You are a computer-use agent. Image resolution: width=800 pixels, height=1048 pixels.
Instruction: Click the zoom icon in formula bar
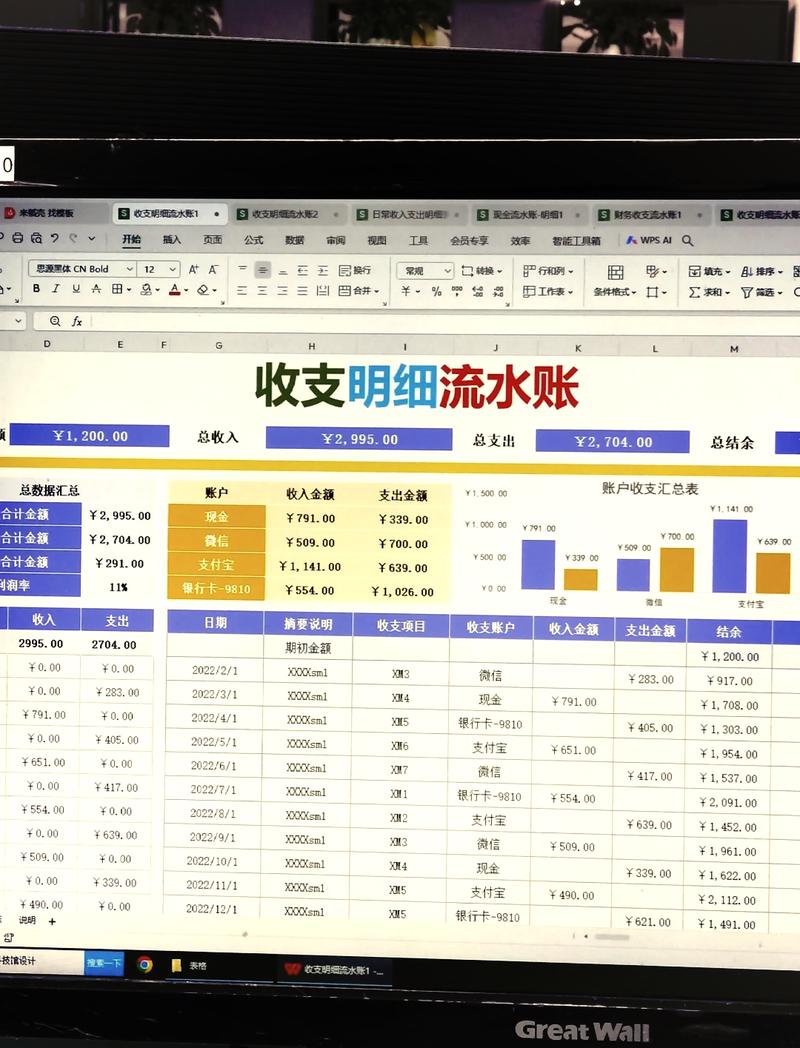coord(55,321)
